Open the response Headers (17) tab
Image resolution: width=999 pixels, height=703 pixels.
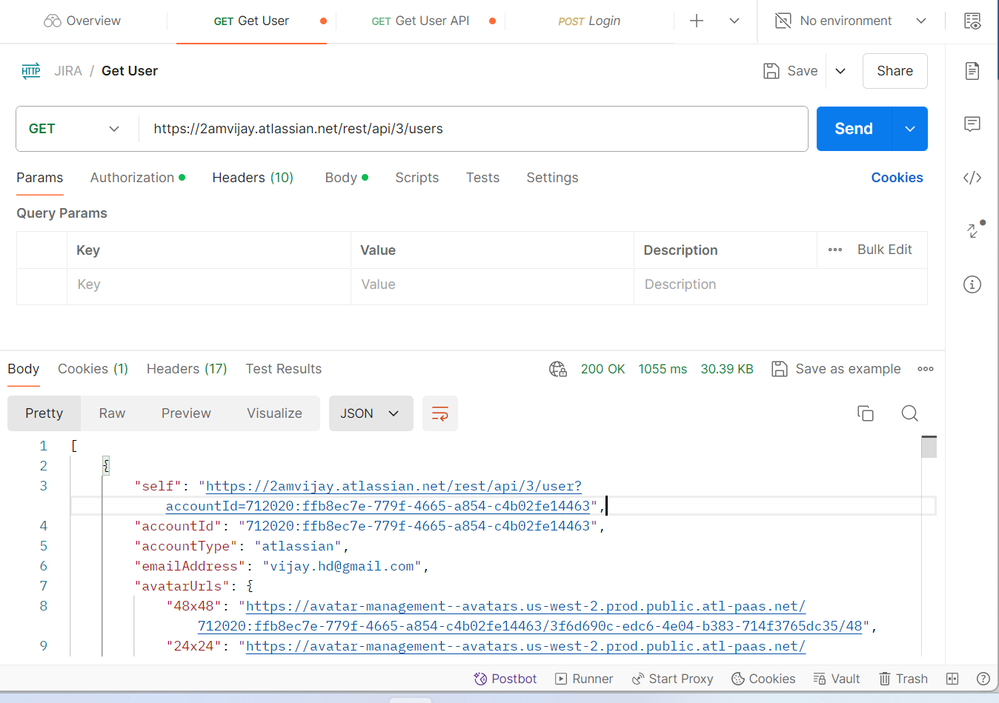pyautogui.click(x=186, y=368)
